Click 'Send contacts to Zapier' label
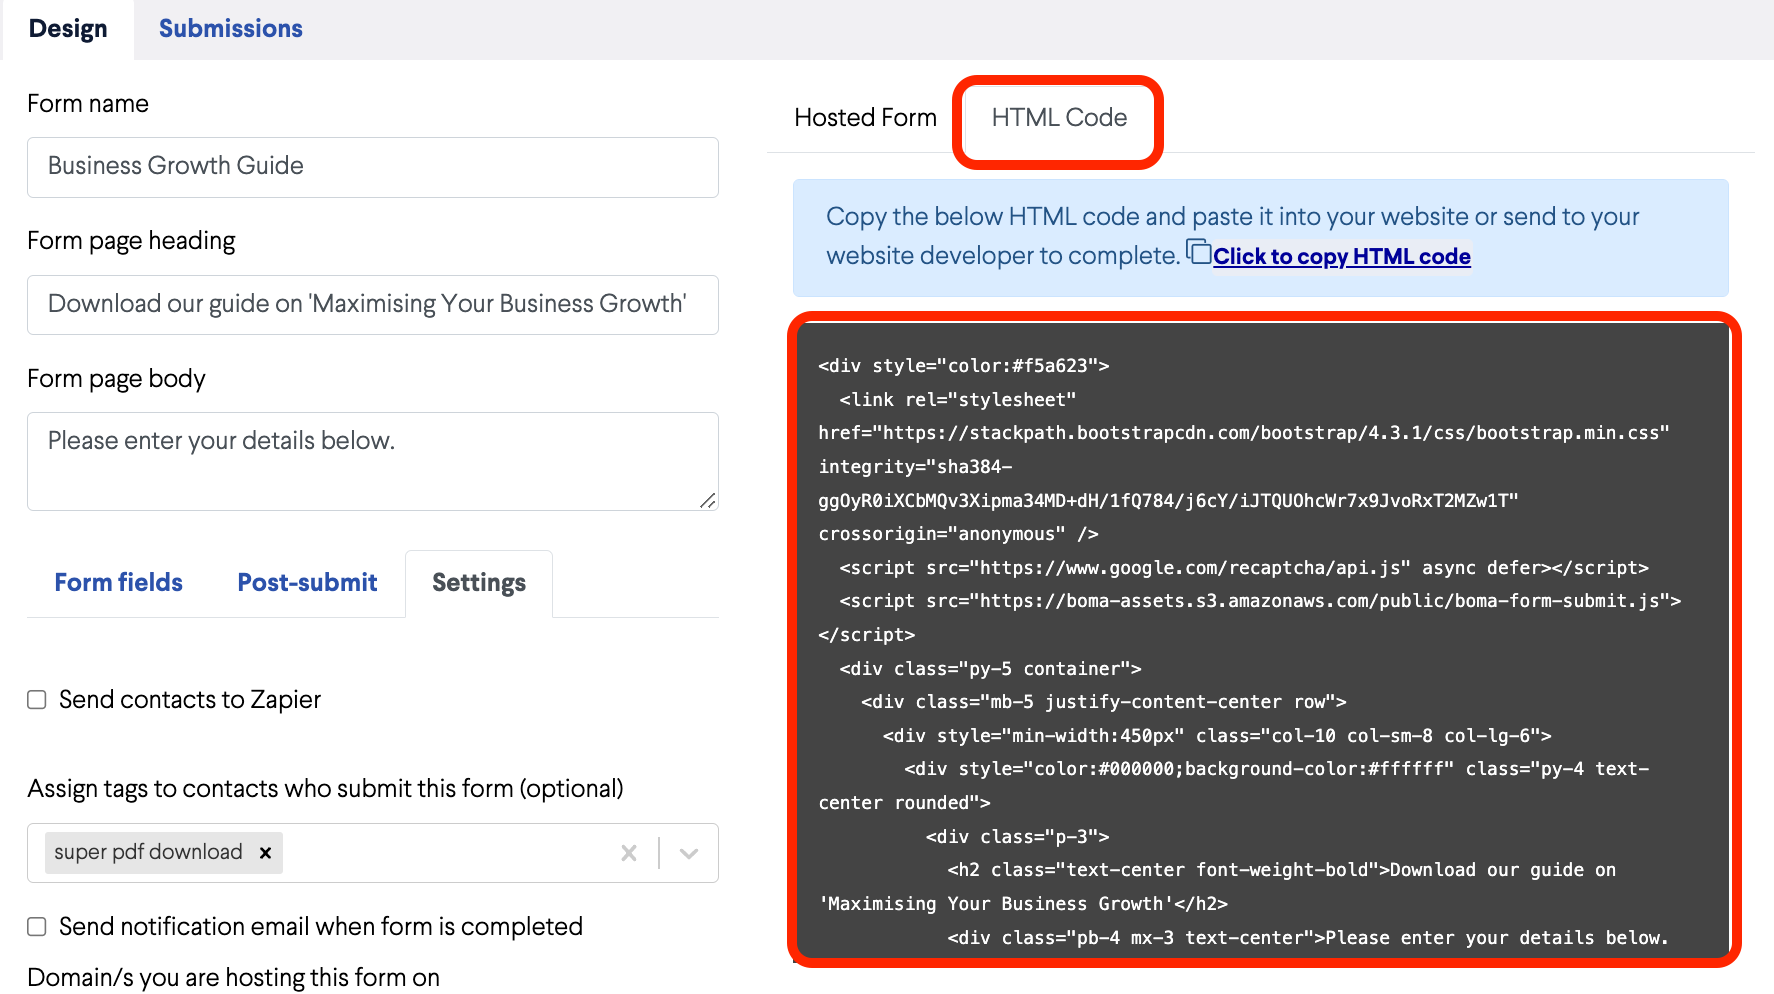The image size is (1774, 994). [190, 700]
